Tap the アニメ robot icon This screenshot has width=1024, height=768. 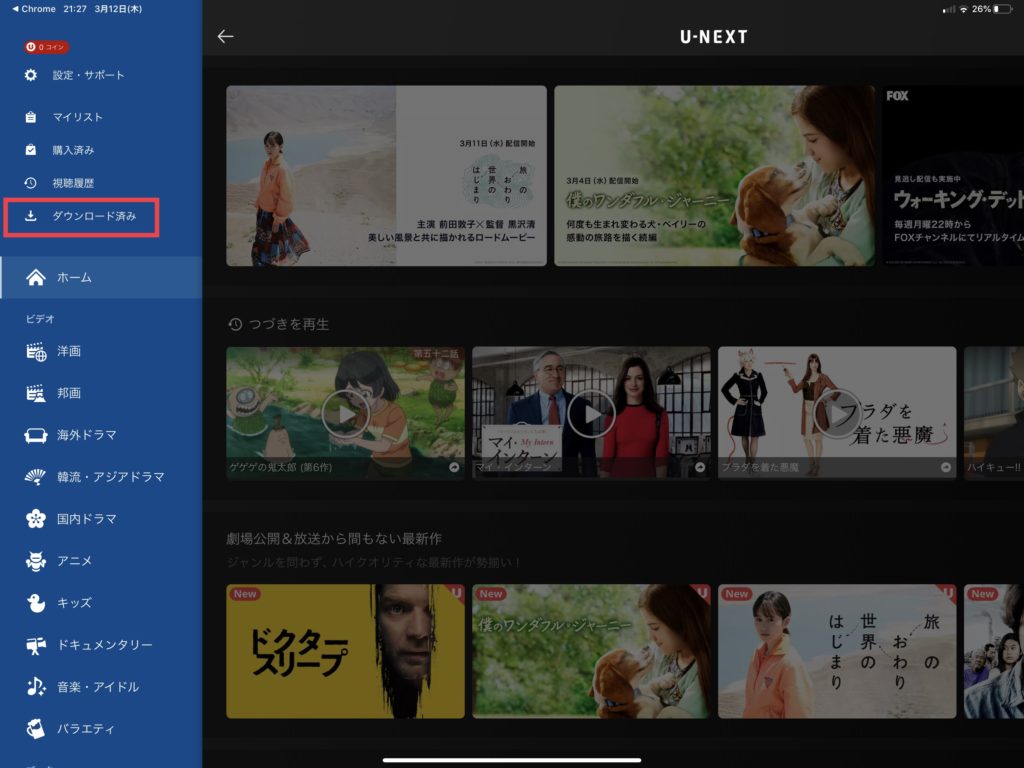click(x=36, y=561)
